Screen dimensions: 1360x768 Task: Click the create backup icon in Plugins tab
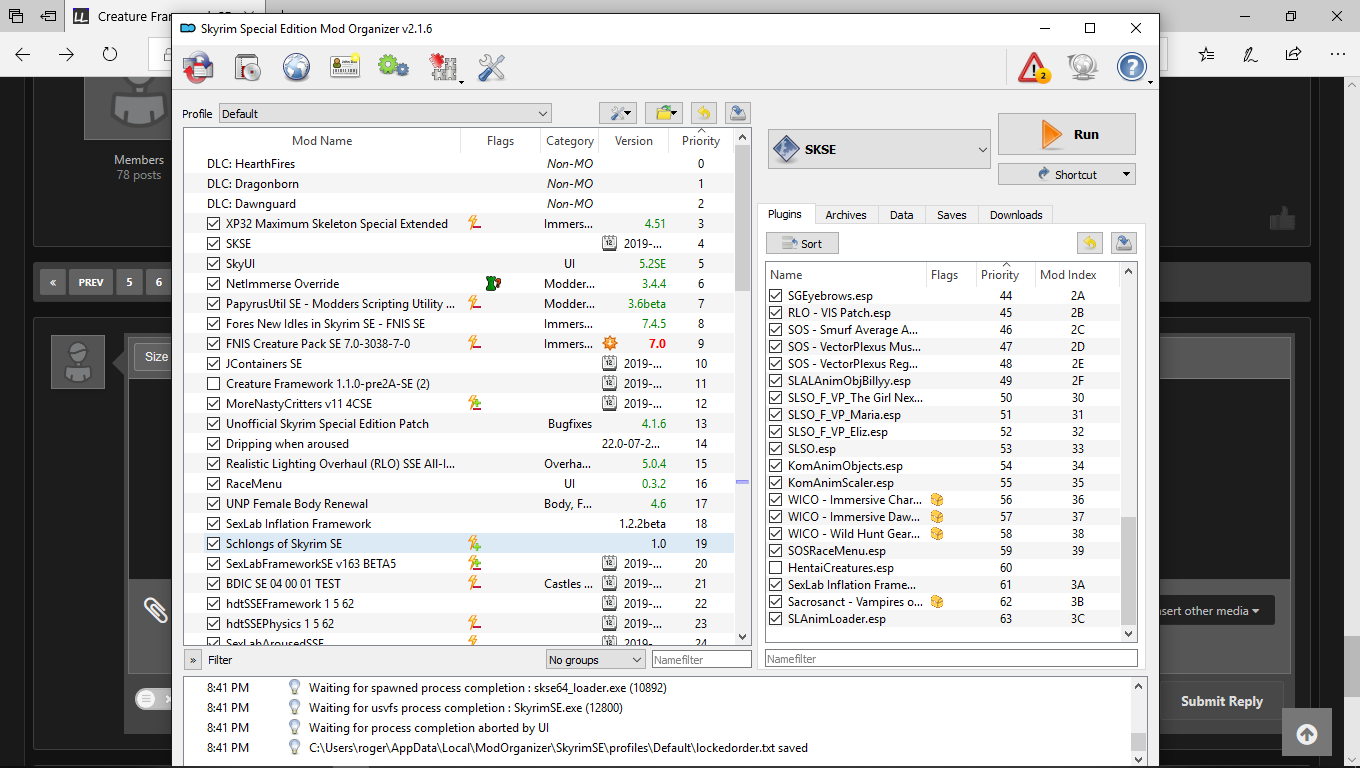coord(1123,243)
